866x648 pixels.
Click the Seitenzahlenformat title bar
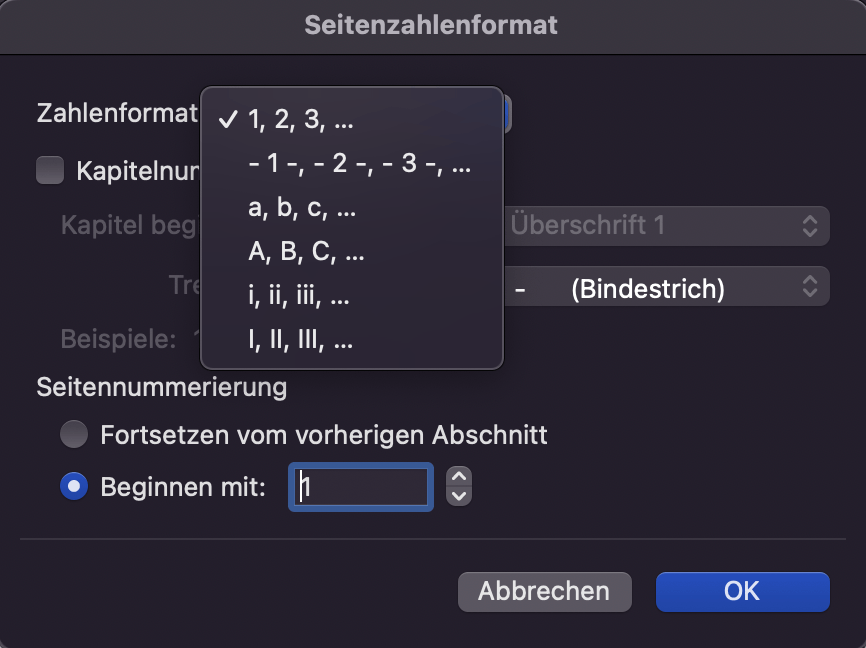(432, 24)
